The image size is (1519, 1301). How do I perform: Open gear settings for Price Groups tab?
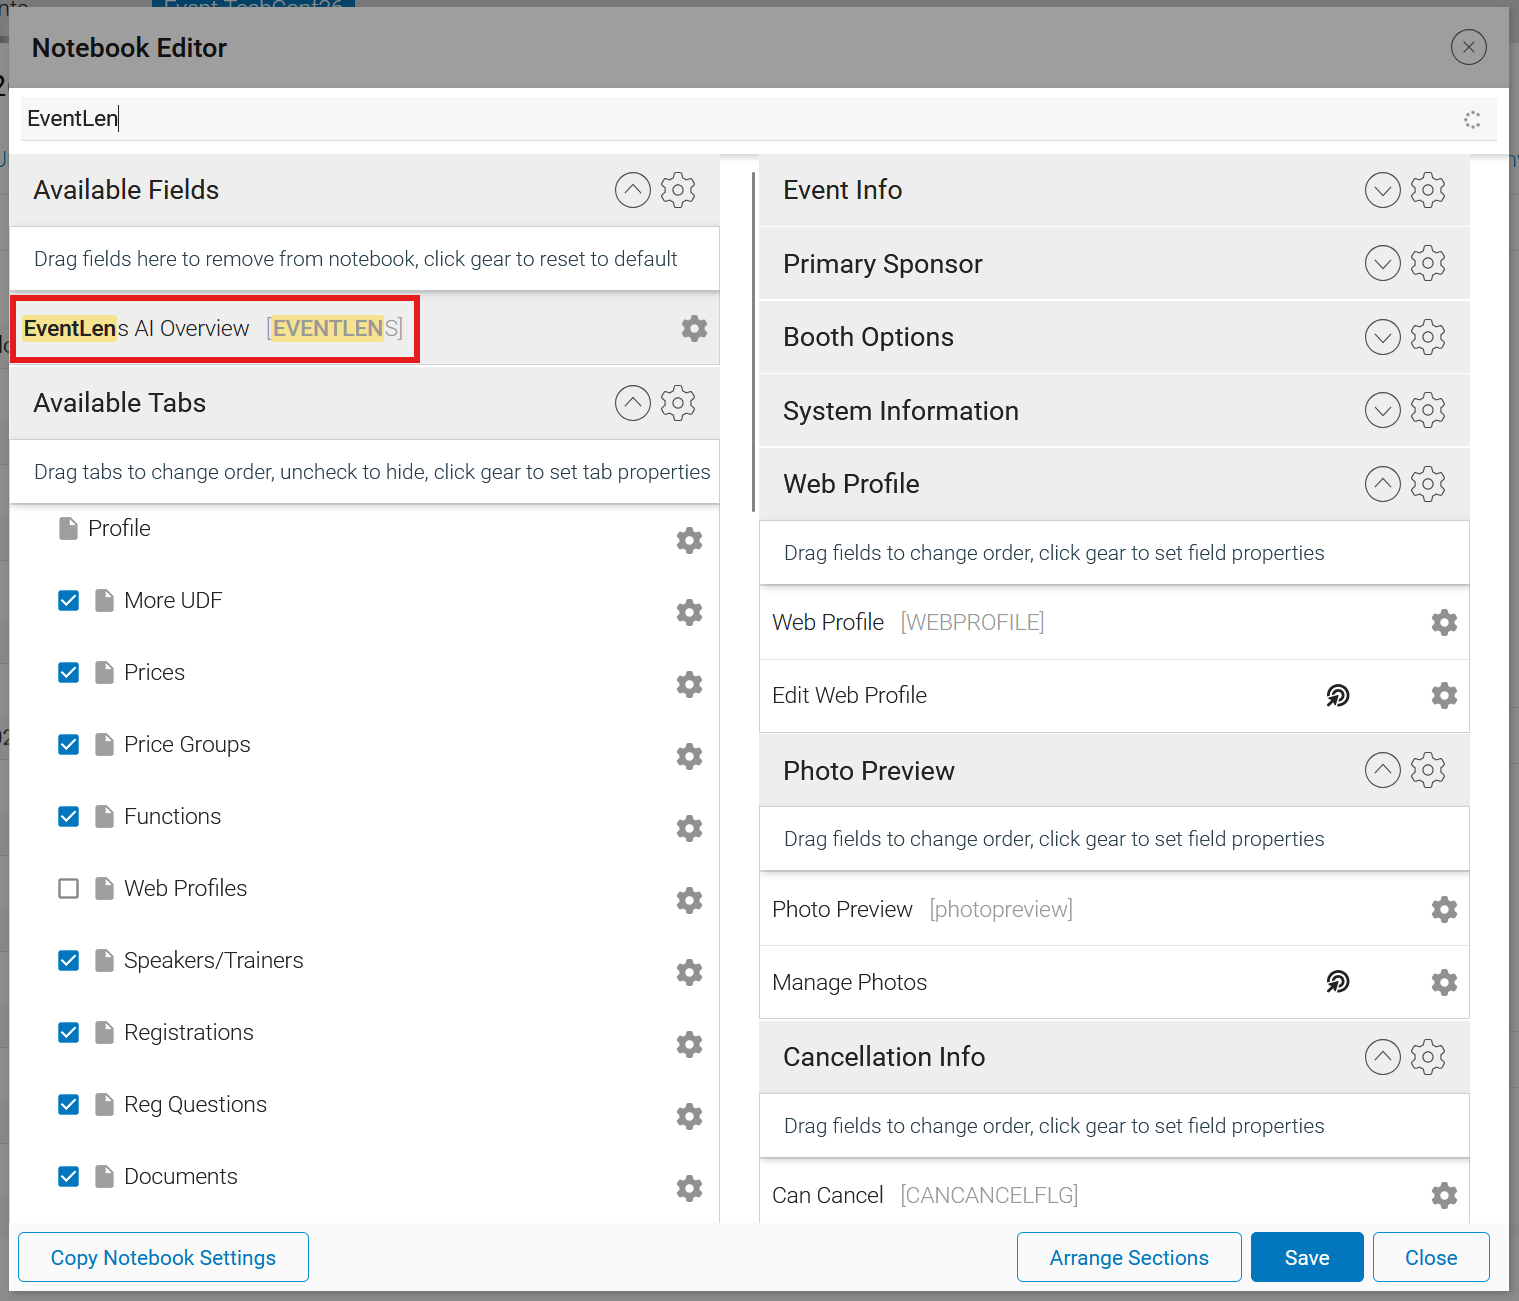[689, 756]
